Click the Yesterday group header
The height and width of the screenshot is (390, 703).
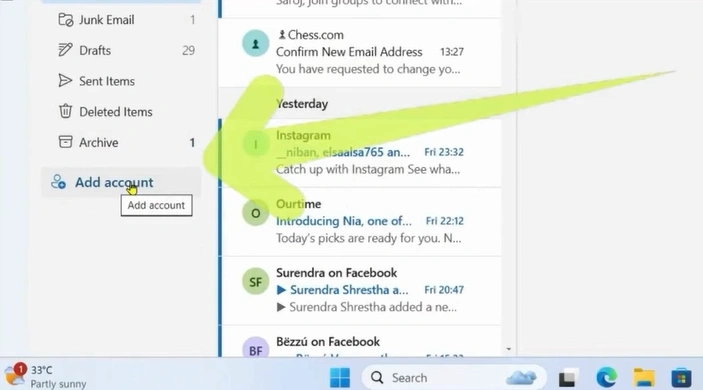tap(362, 104)
